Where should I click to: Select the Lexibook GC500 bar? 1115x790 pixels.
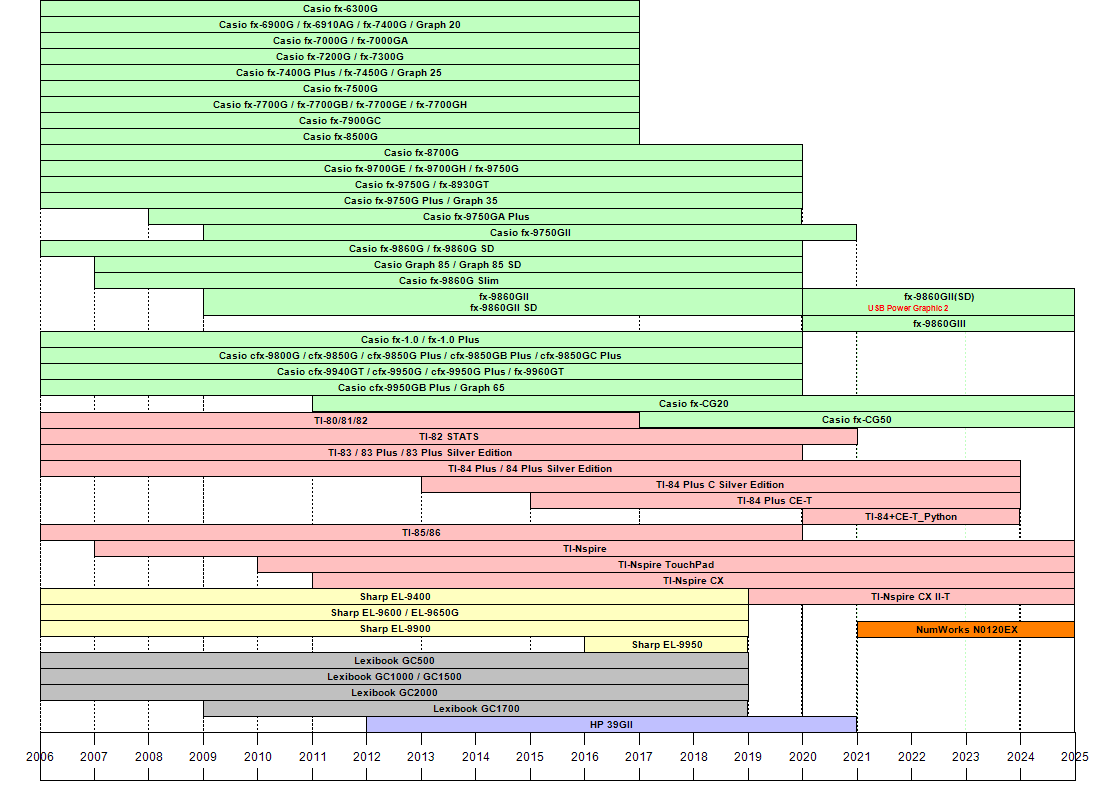pyautogui.click(x=395, y=661)
